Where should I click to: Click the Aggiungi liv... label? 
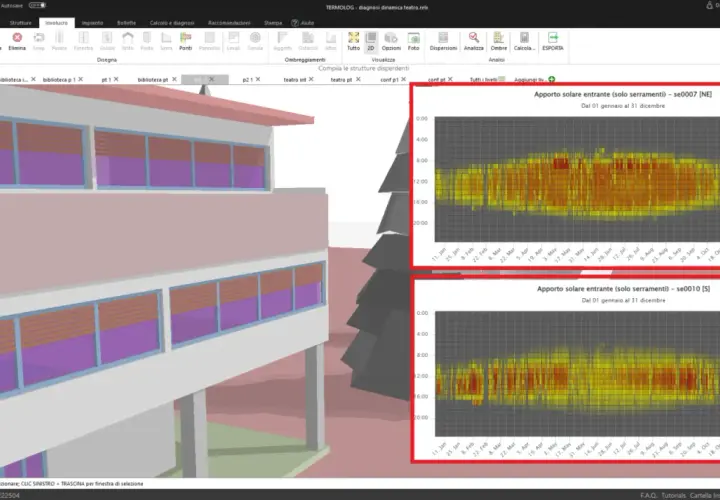coord(529,79)
